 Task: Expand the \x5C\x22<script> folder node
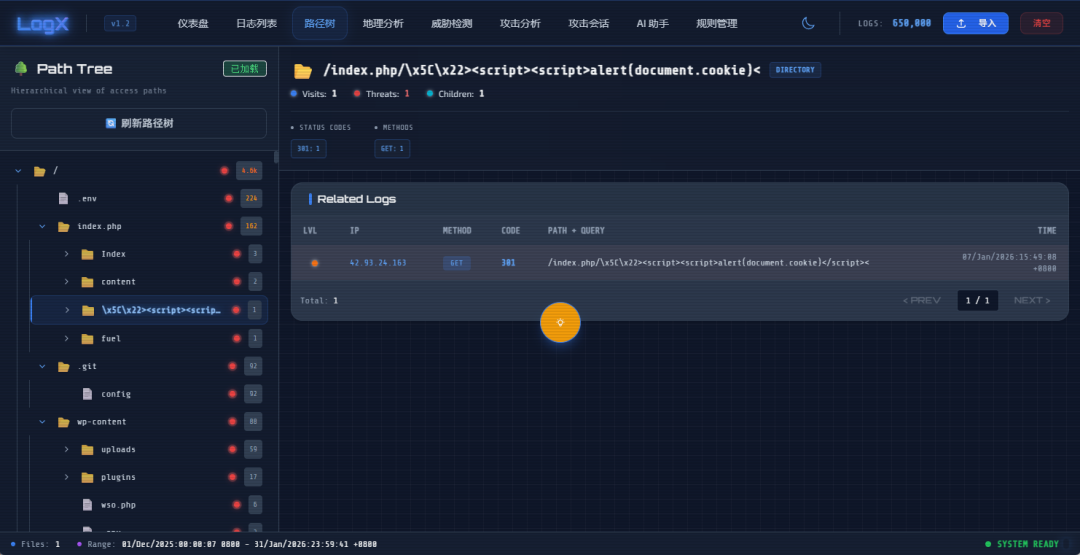pos(67,310)
